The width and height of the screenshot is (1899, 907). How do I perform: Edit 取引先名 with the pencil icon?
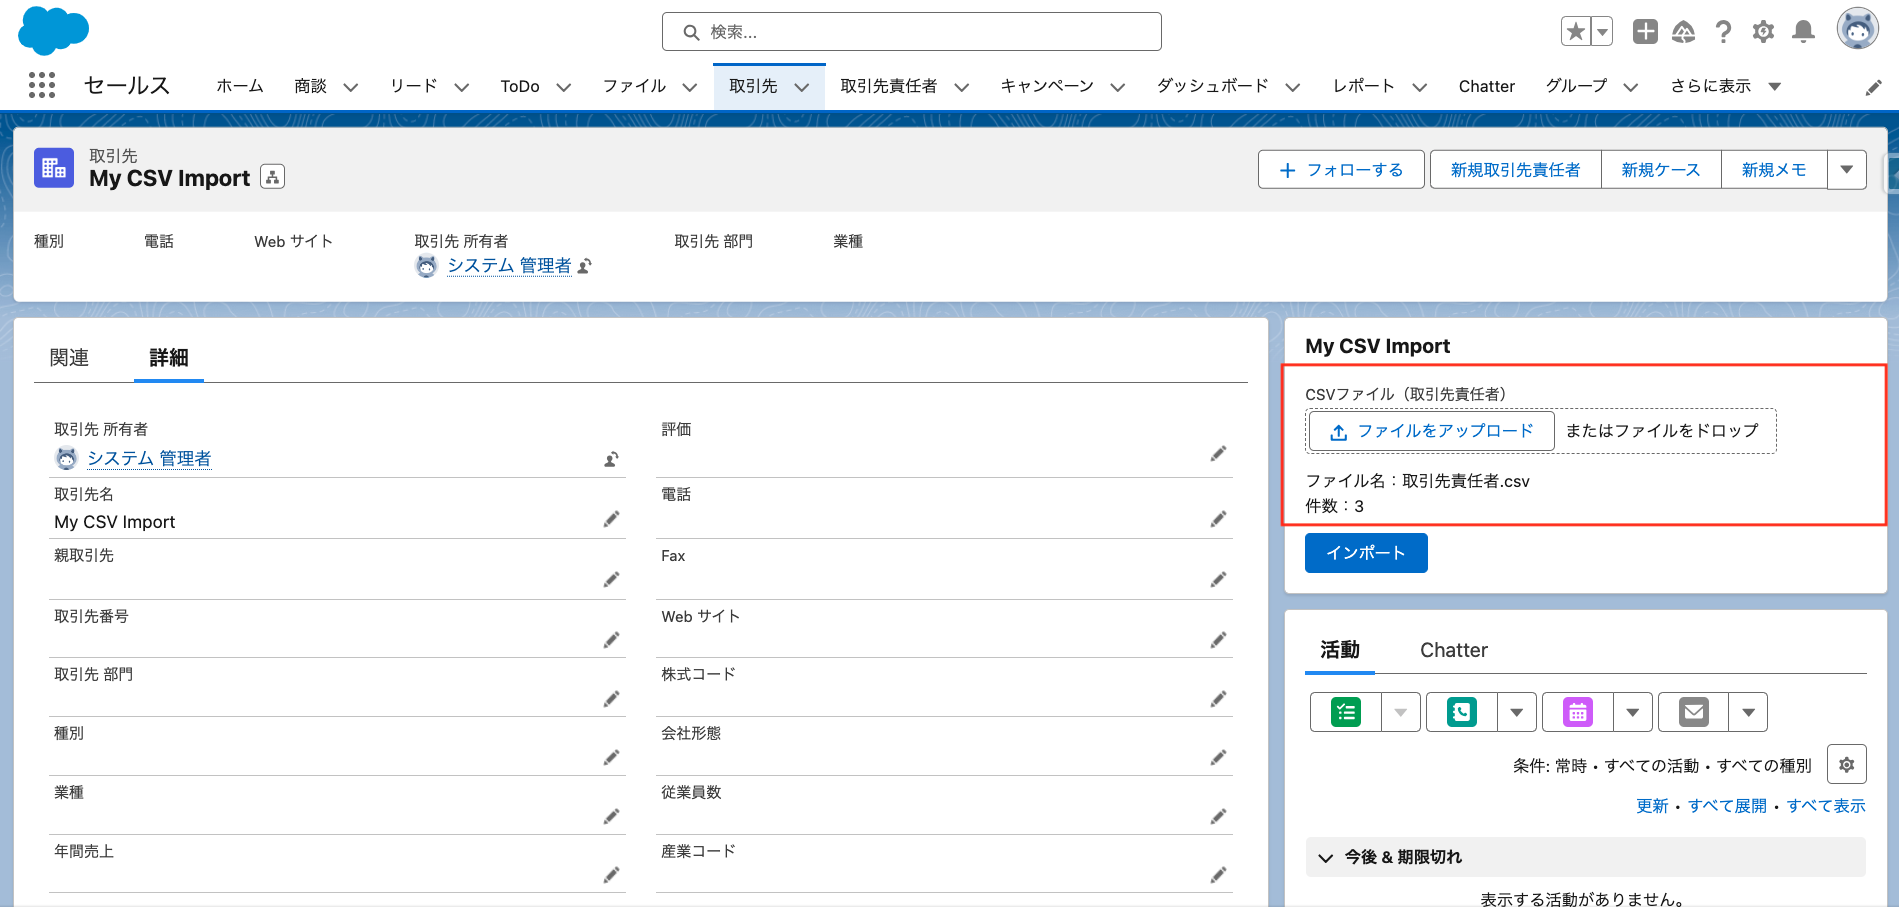[611, 519]
